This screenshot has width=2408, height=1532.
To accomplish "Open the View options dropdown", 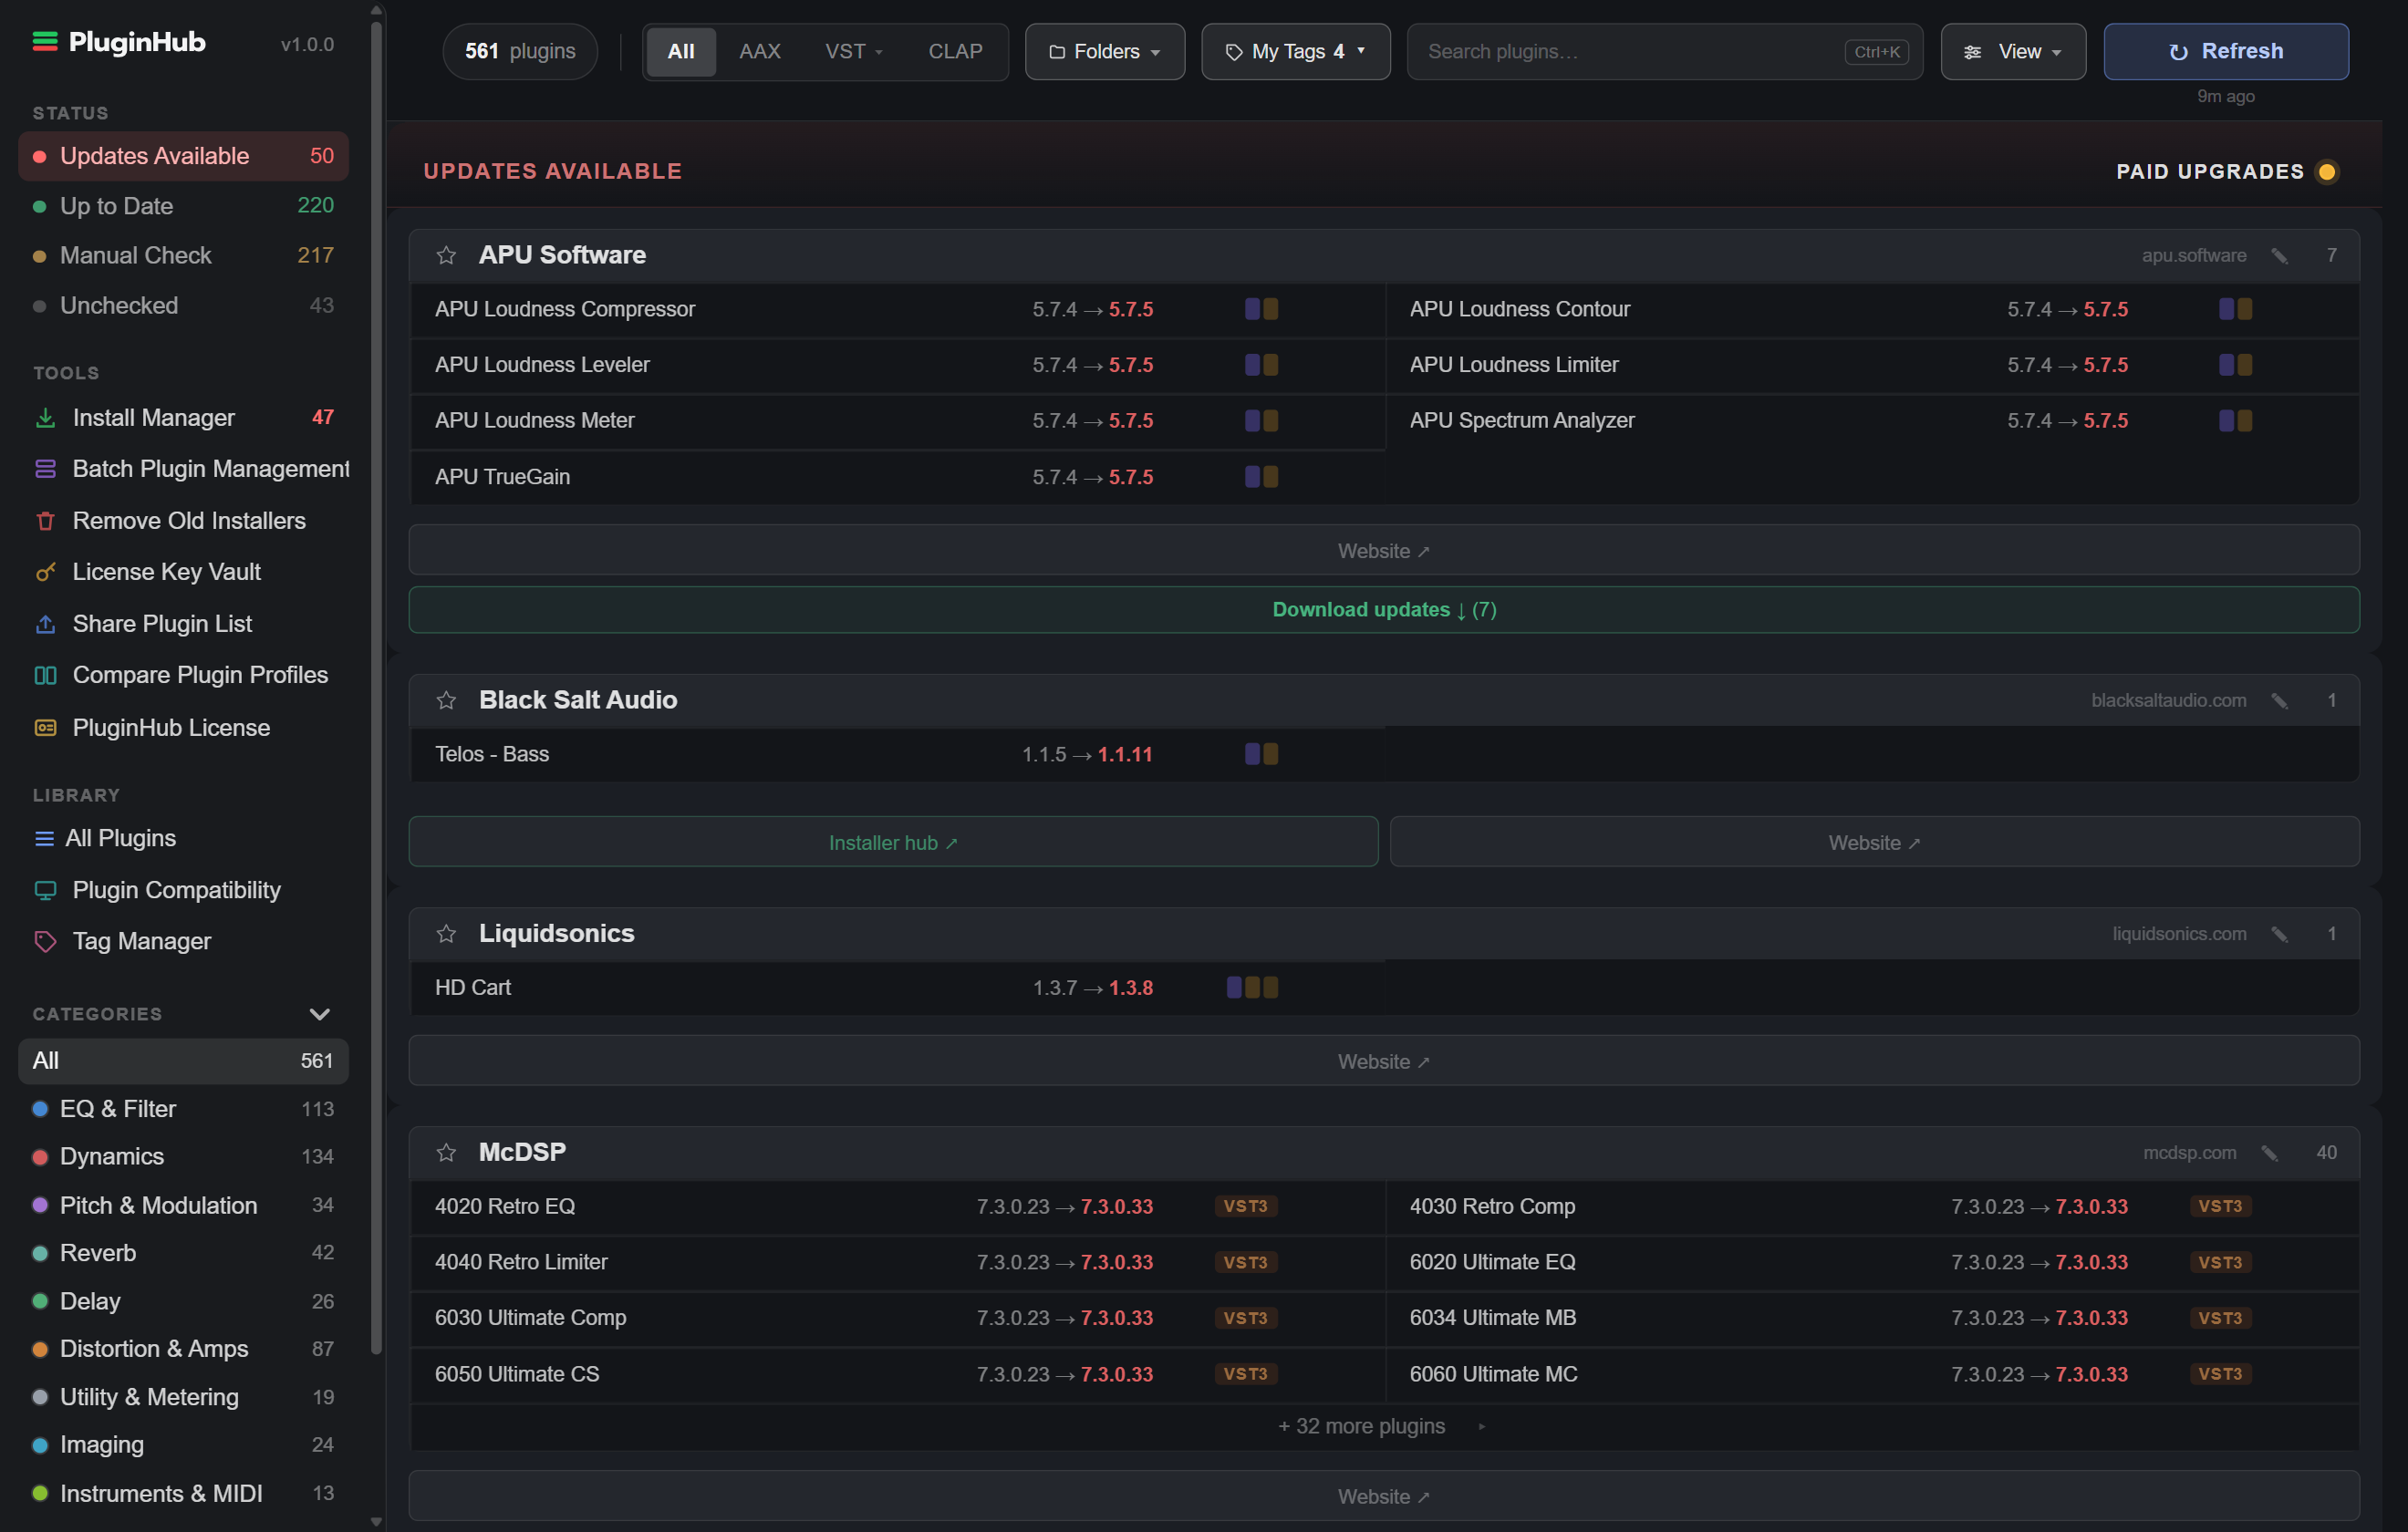I will pyautogui.click(x=2012, y=51).
